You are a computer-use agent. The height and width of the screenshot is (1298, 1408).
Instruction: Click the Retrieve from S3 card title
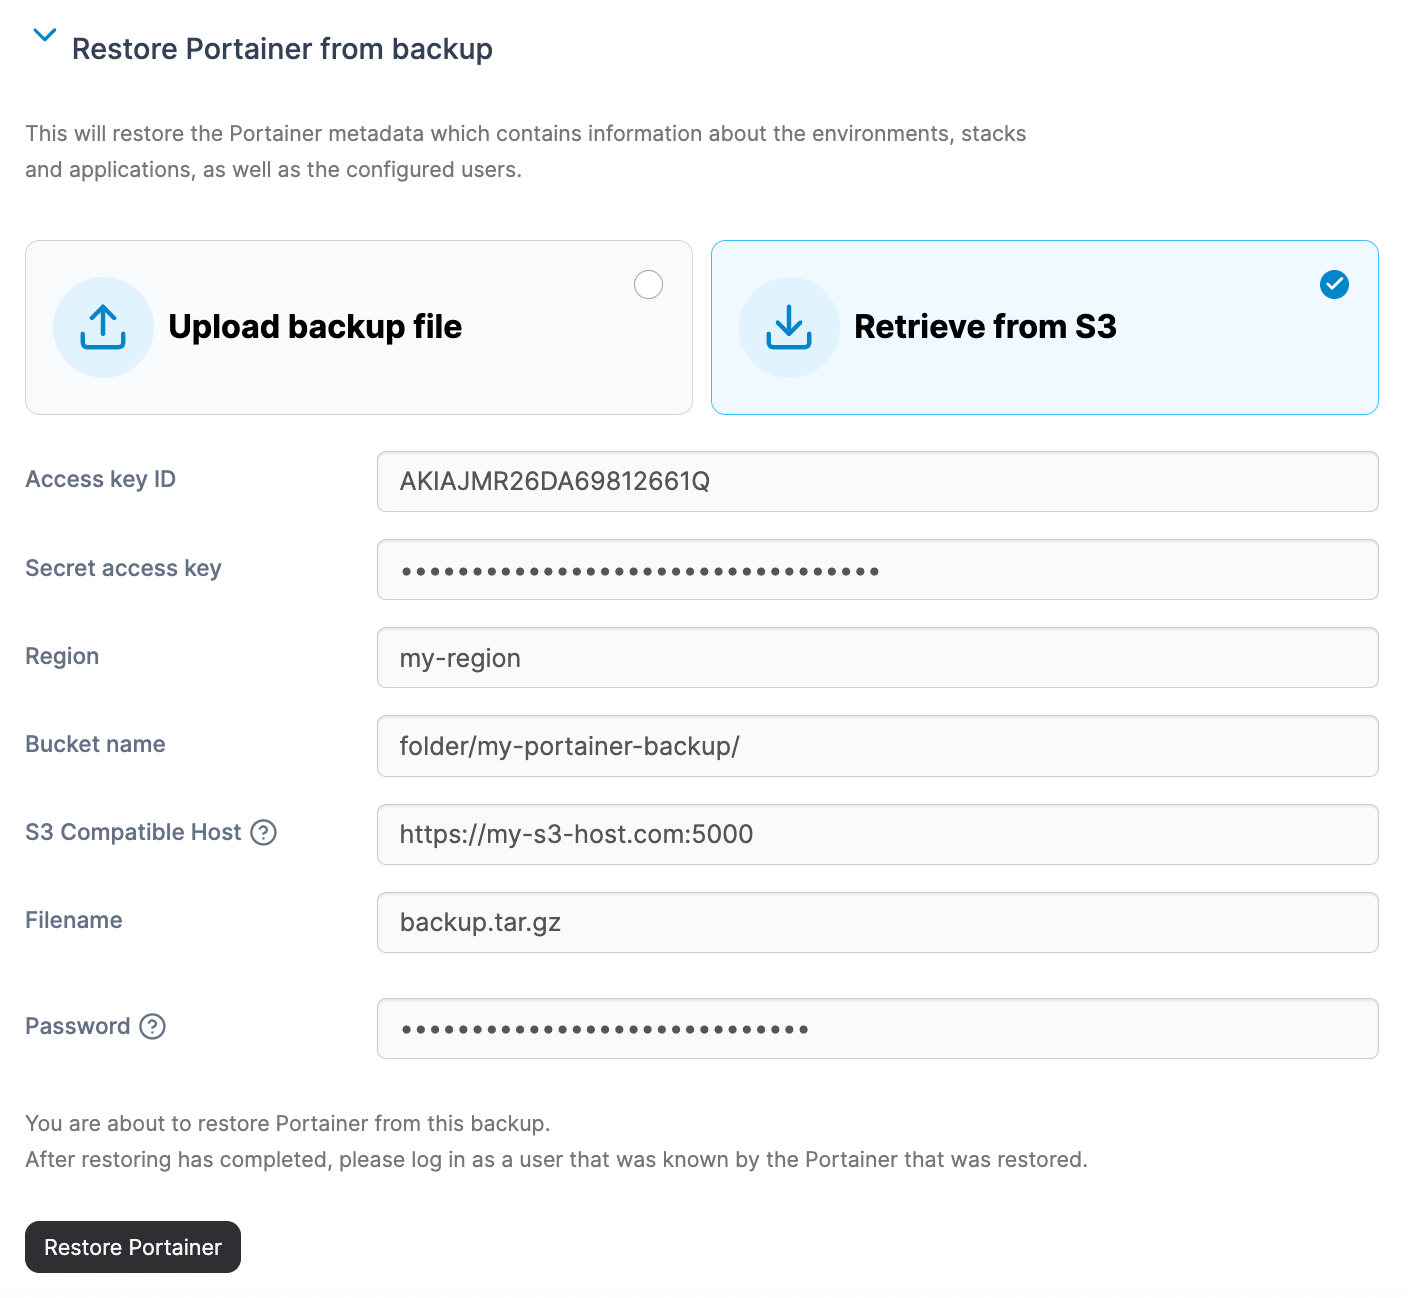[984, 327]
